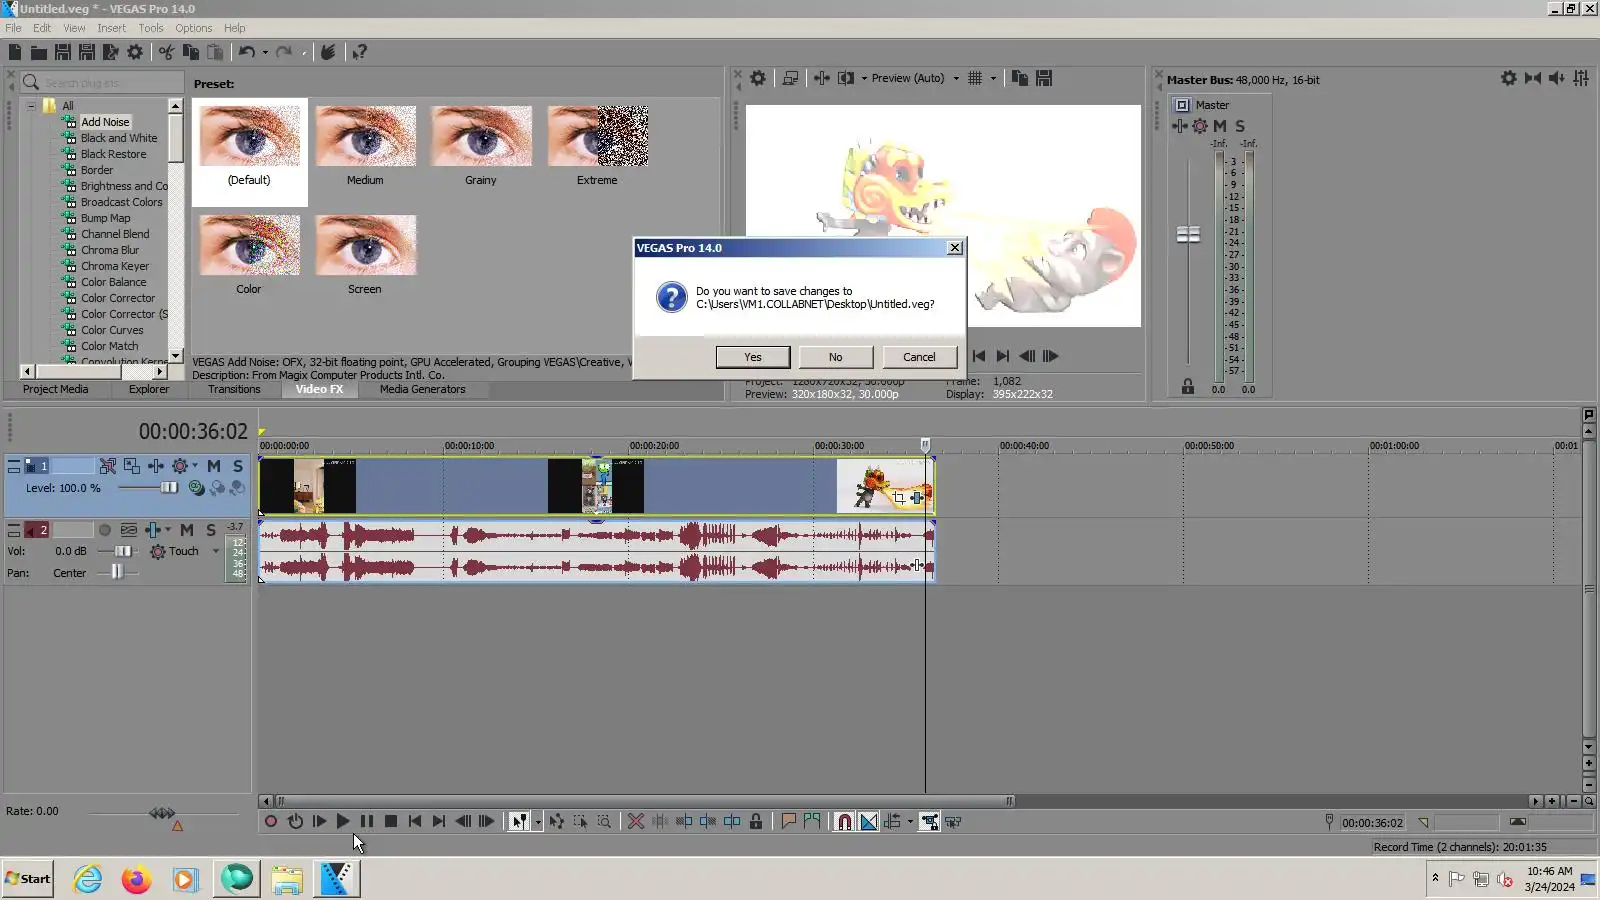Switch to Media Generators tab
This screenshot has width=1600, height=900.
pyautogui.click(x=422, y=390)
